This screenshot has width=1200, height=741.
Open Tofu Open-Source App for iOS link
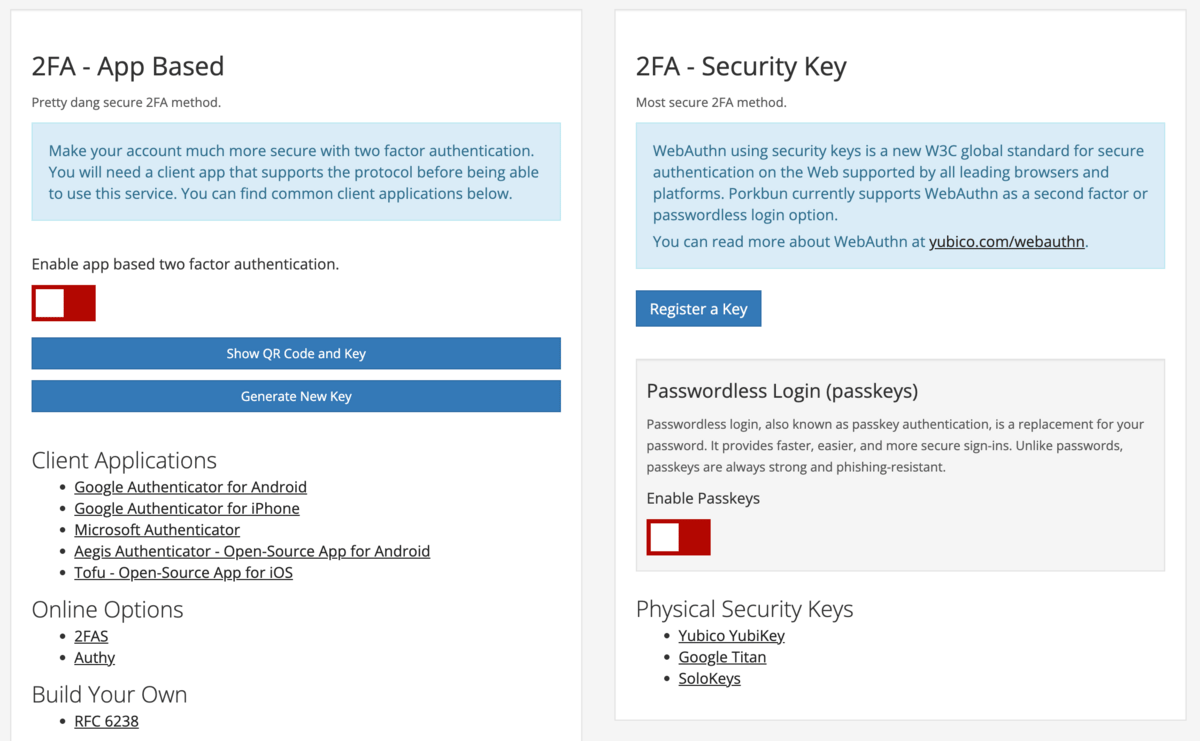click(x=183, y=573)
